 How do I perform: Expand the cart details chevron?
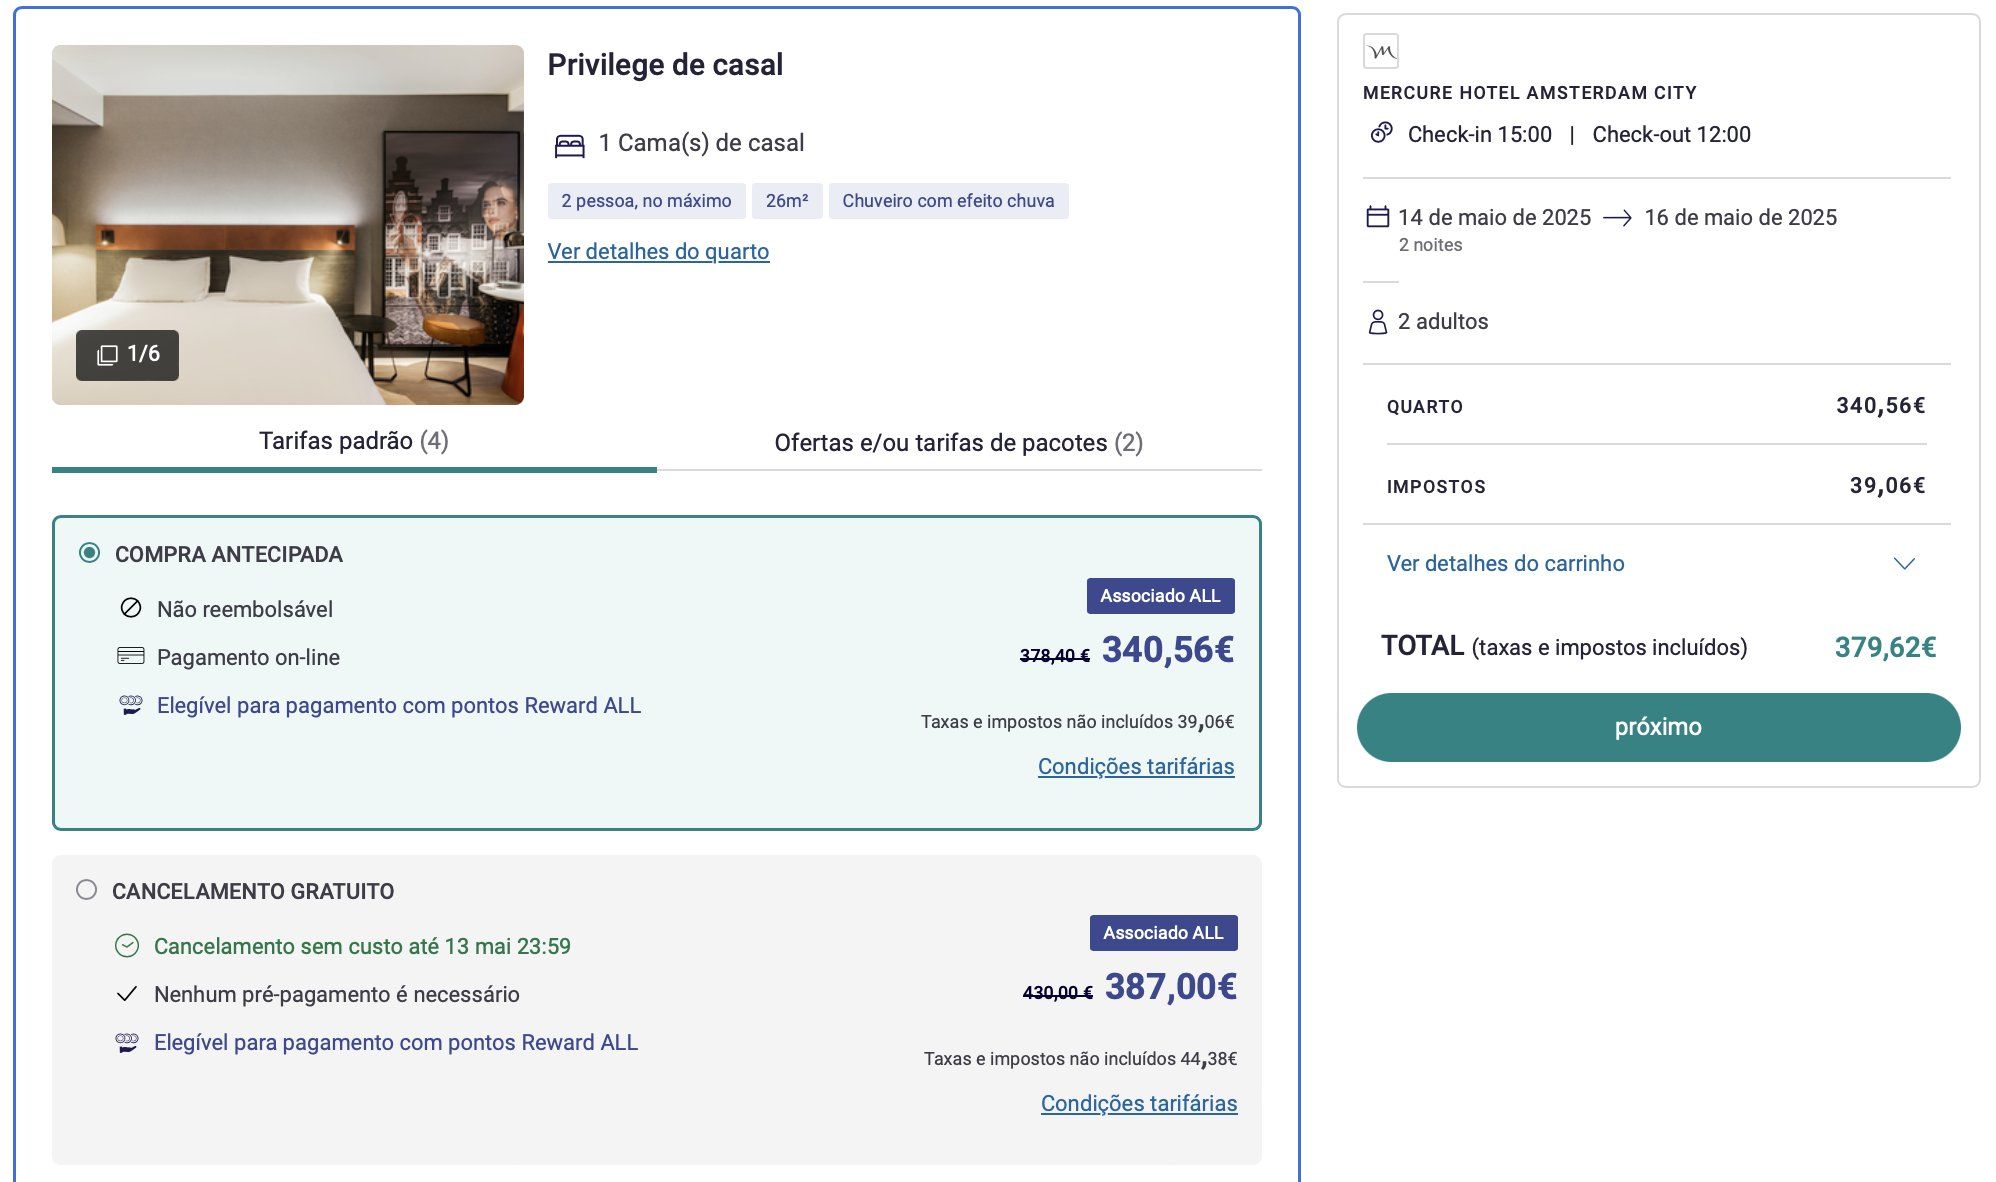[x=1904, y=564]
